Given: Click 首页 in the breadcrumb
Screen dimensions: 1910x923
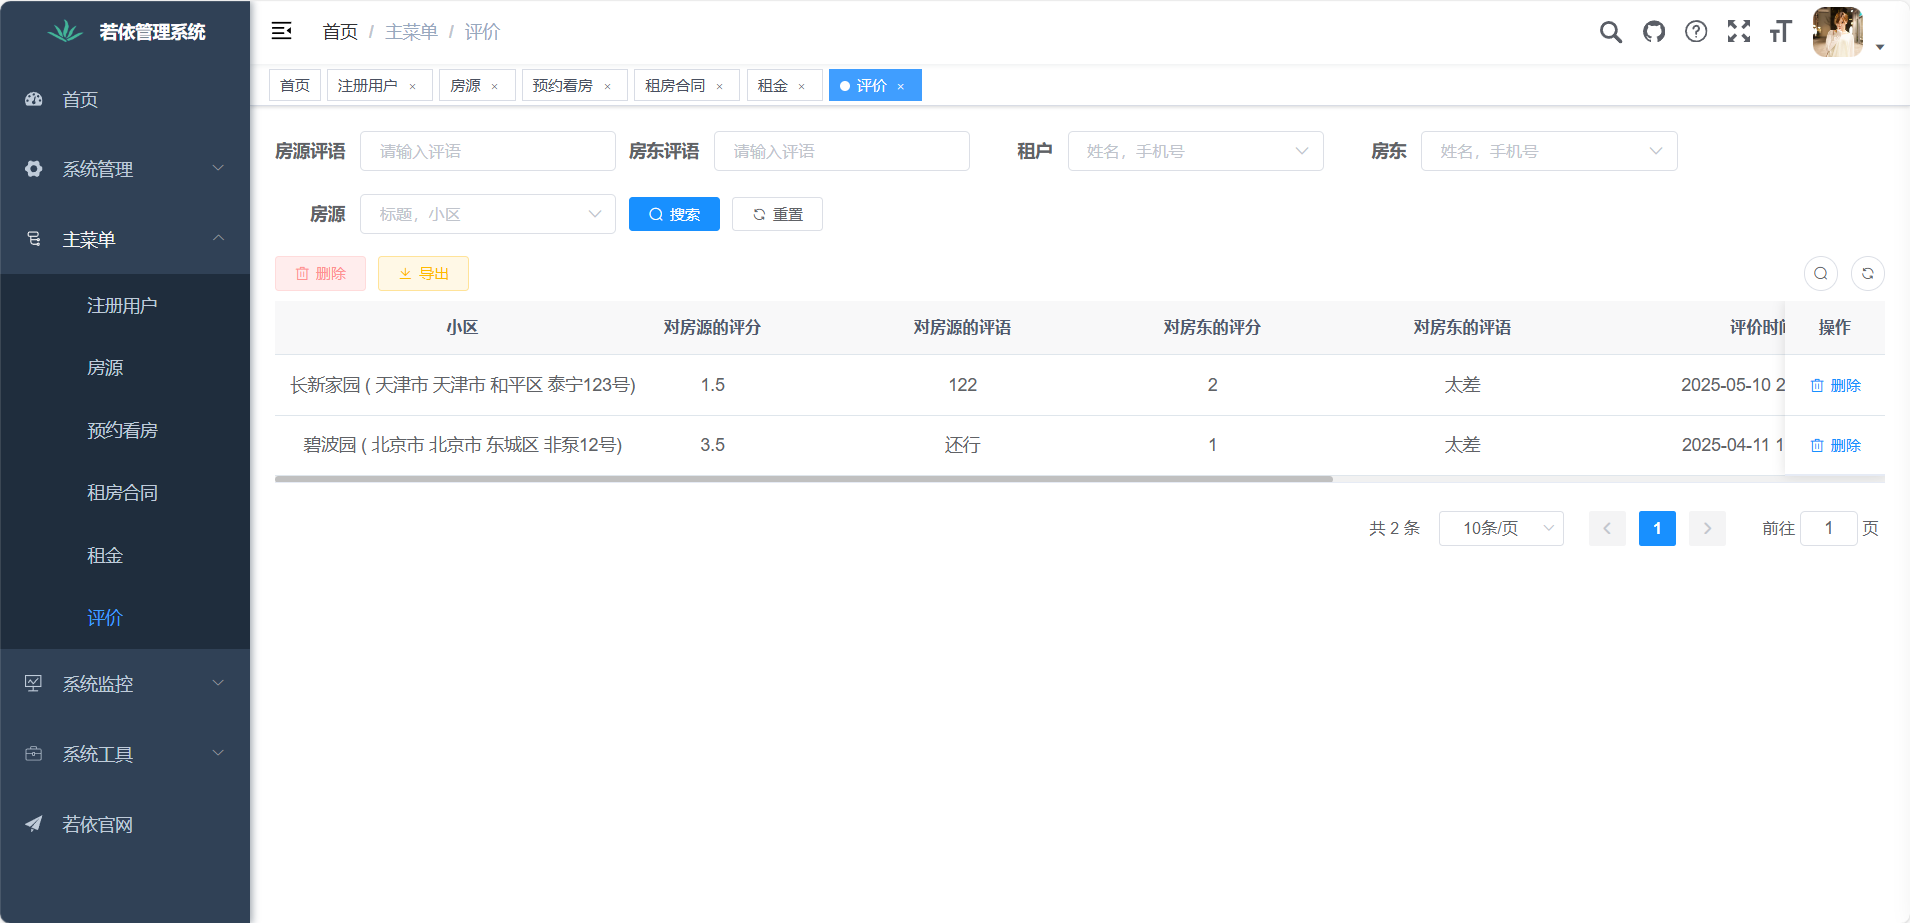Looking at the screenshot, I should click(x=340, y=32).
